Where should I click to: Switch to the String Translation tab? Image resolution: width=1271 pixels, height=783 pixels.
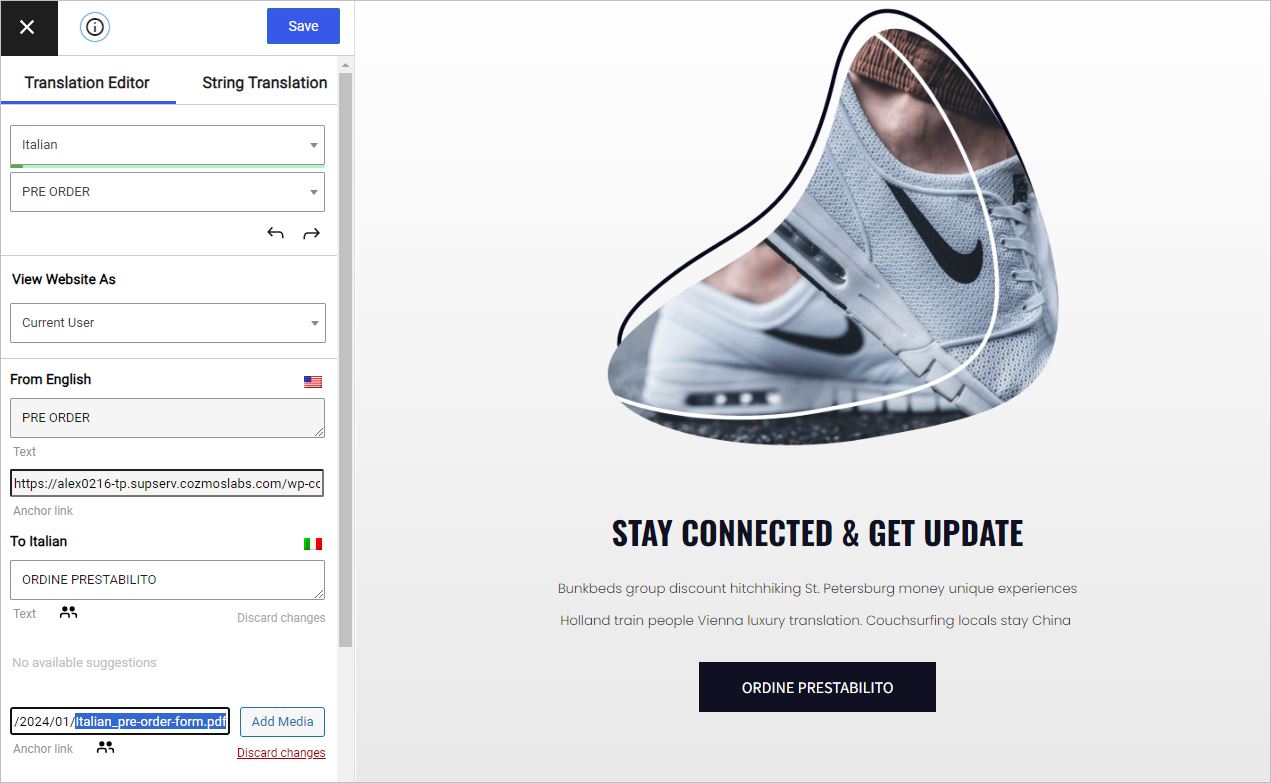[x=264, y=83]
